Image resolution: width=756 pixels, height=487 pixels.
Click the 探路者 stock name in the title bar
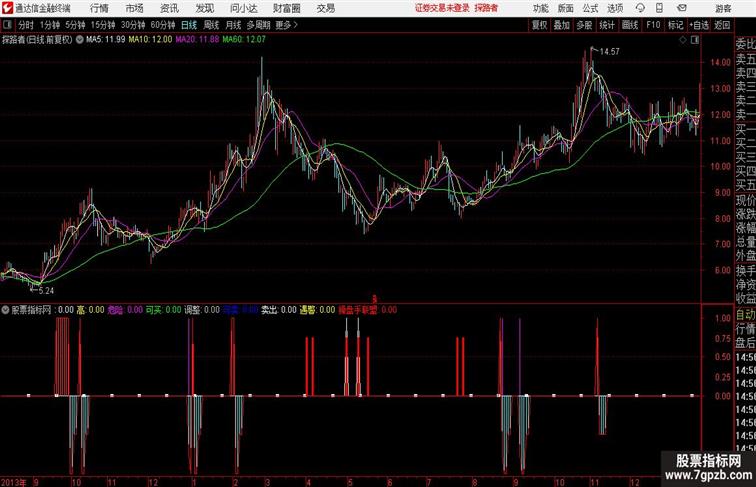tap(486, 8)
